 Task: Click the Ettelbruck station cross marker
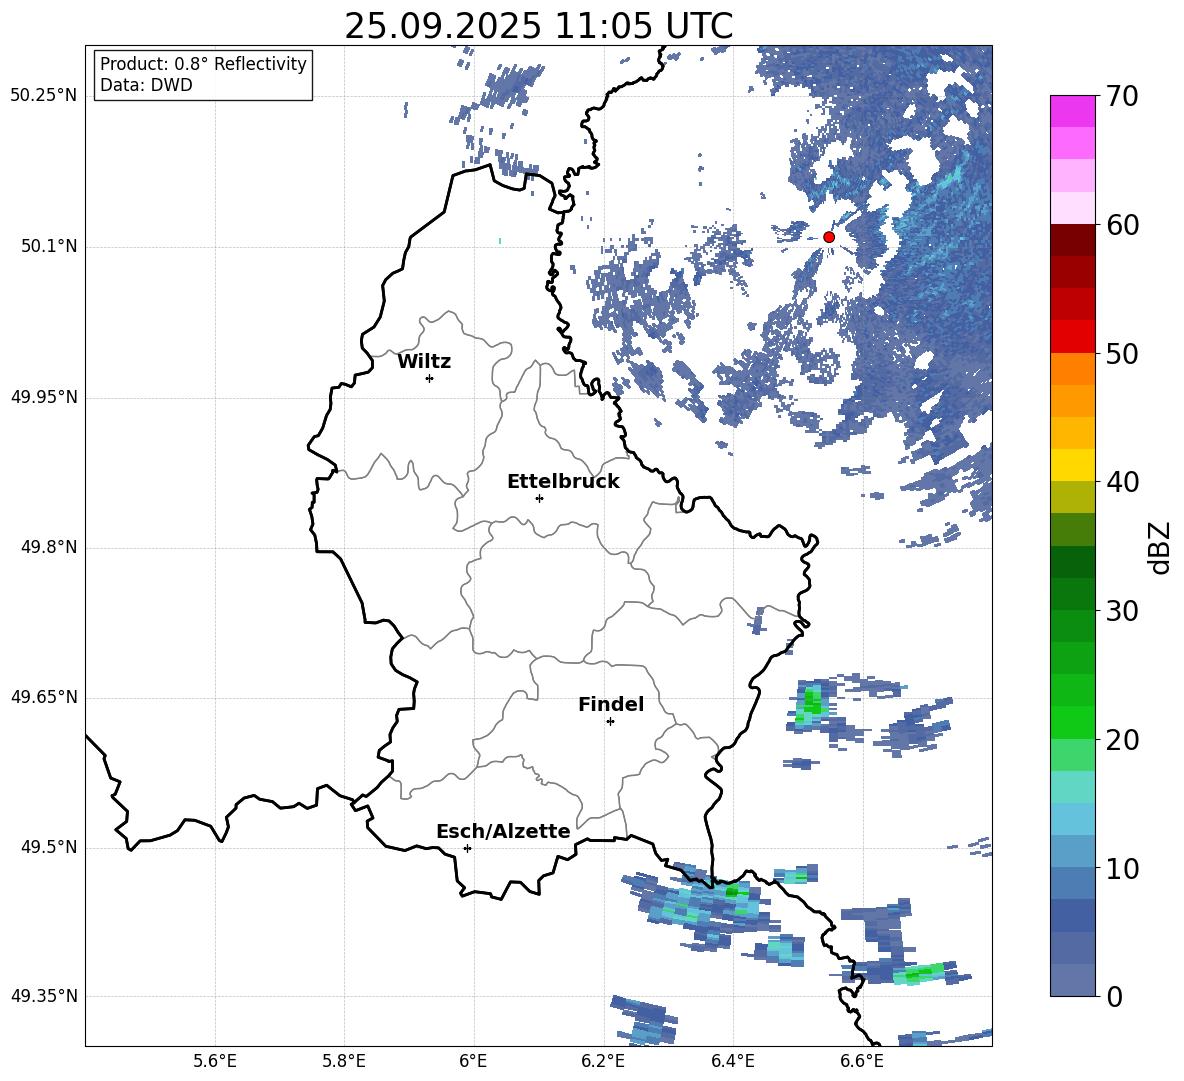539,498
